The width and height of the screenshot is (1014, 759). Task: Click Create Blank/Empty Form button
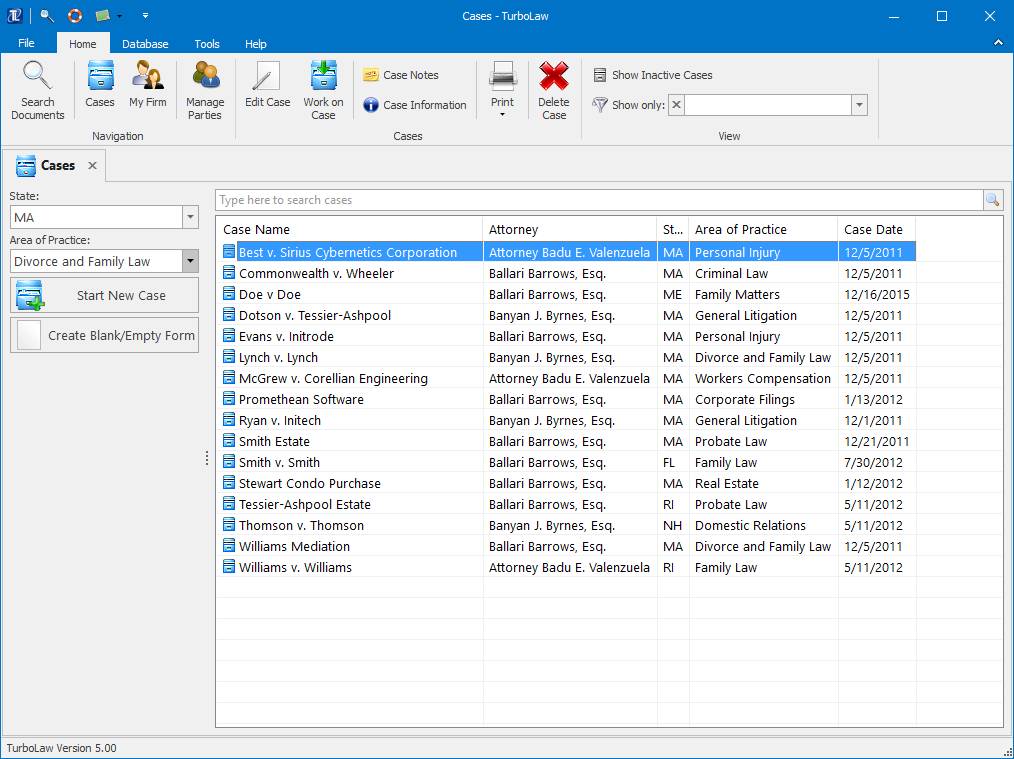pyautogui.click(x=104, y=335)
